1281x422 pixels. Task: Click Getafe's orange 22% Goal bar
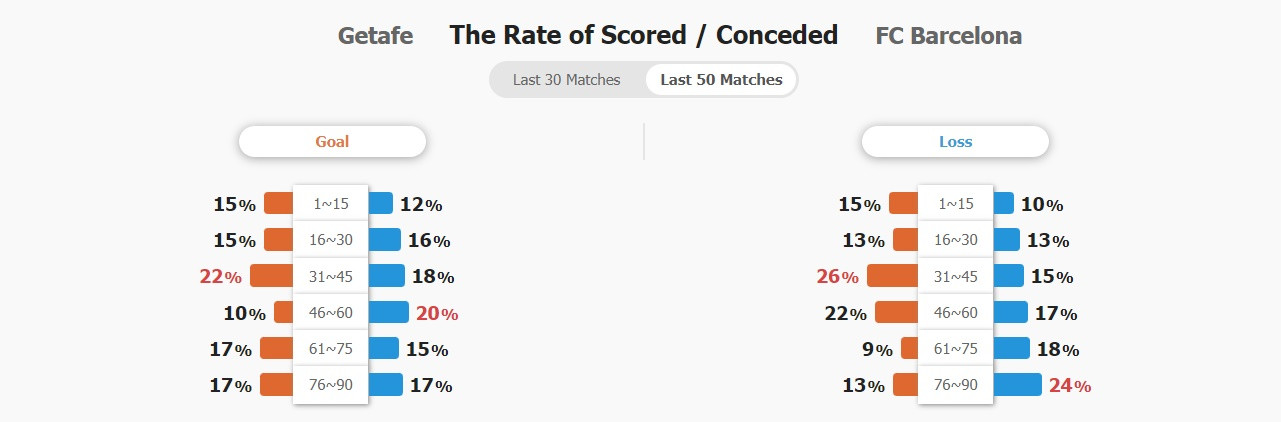click(272, 276)
